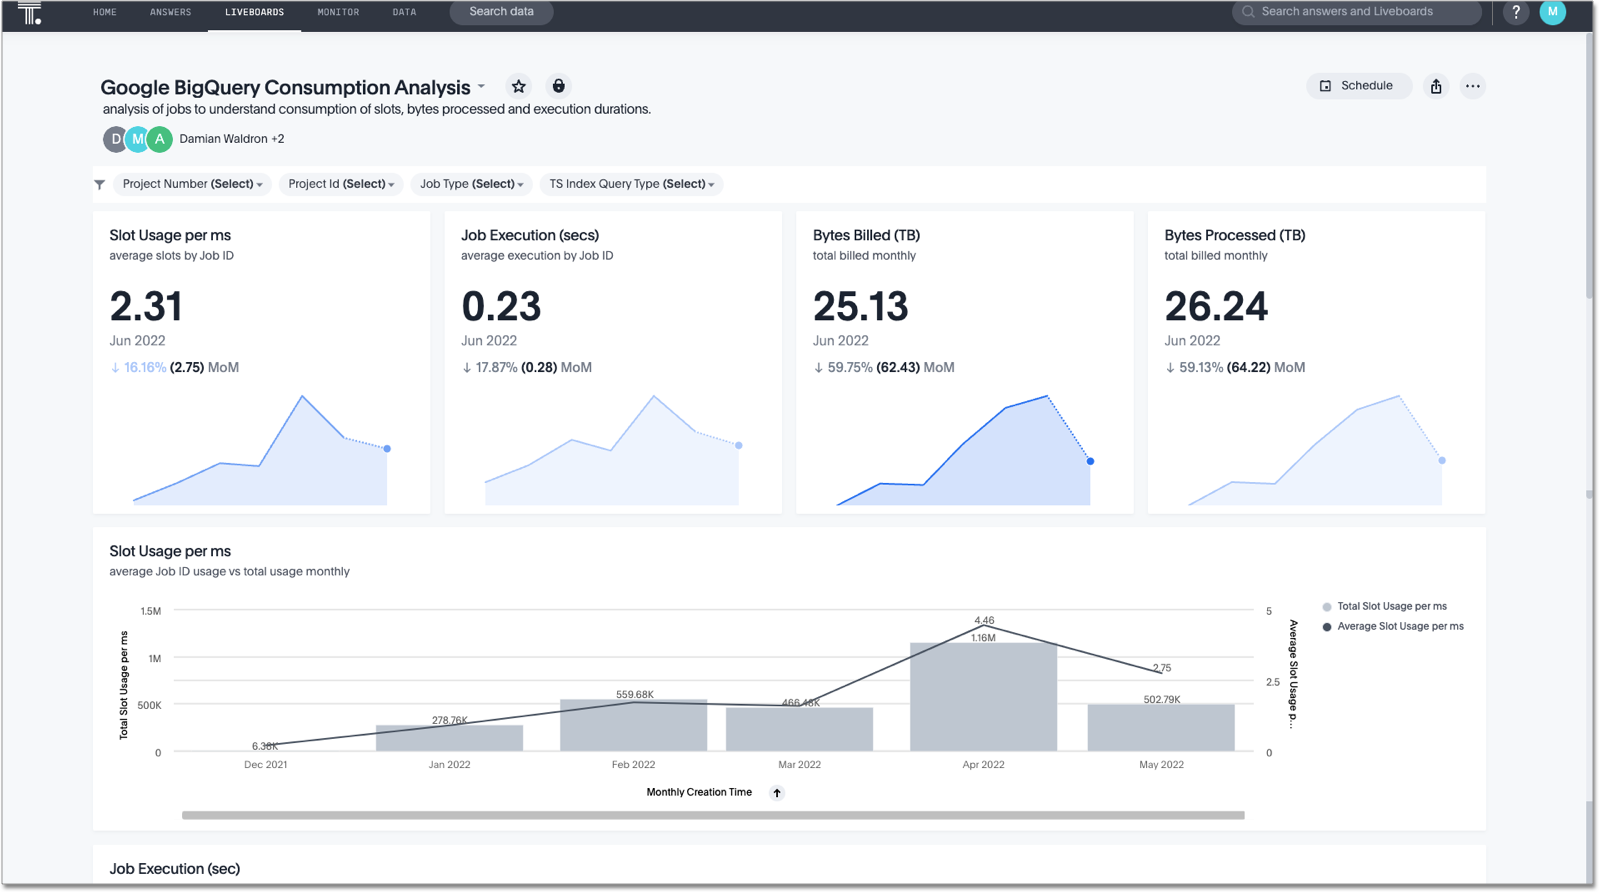Click the search magnifier icon in top bar
The image size is (1599, 892).
(x=1248, y=12)
